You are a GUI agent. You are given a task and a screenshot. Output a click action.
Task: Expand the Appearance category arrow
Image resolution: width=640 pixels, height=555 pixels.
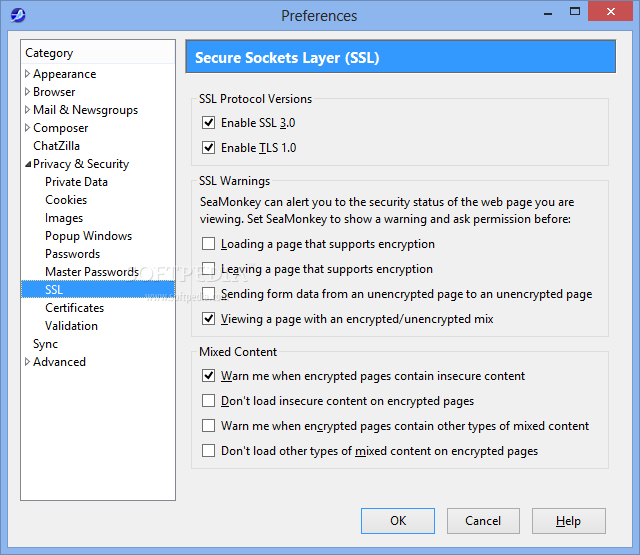(27, 74)
